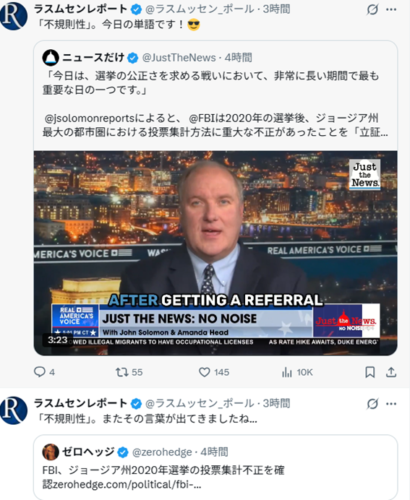The width and height of the screenshot is (410, 500).
Task: Open the Rasmussen Reports avatar on second post
Action: 13,410
